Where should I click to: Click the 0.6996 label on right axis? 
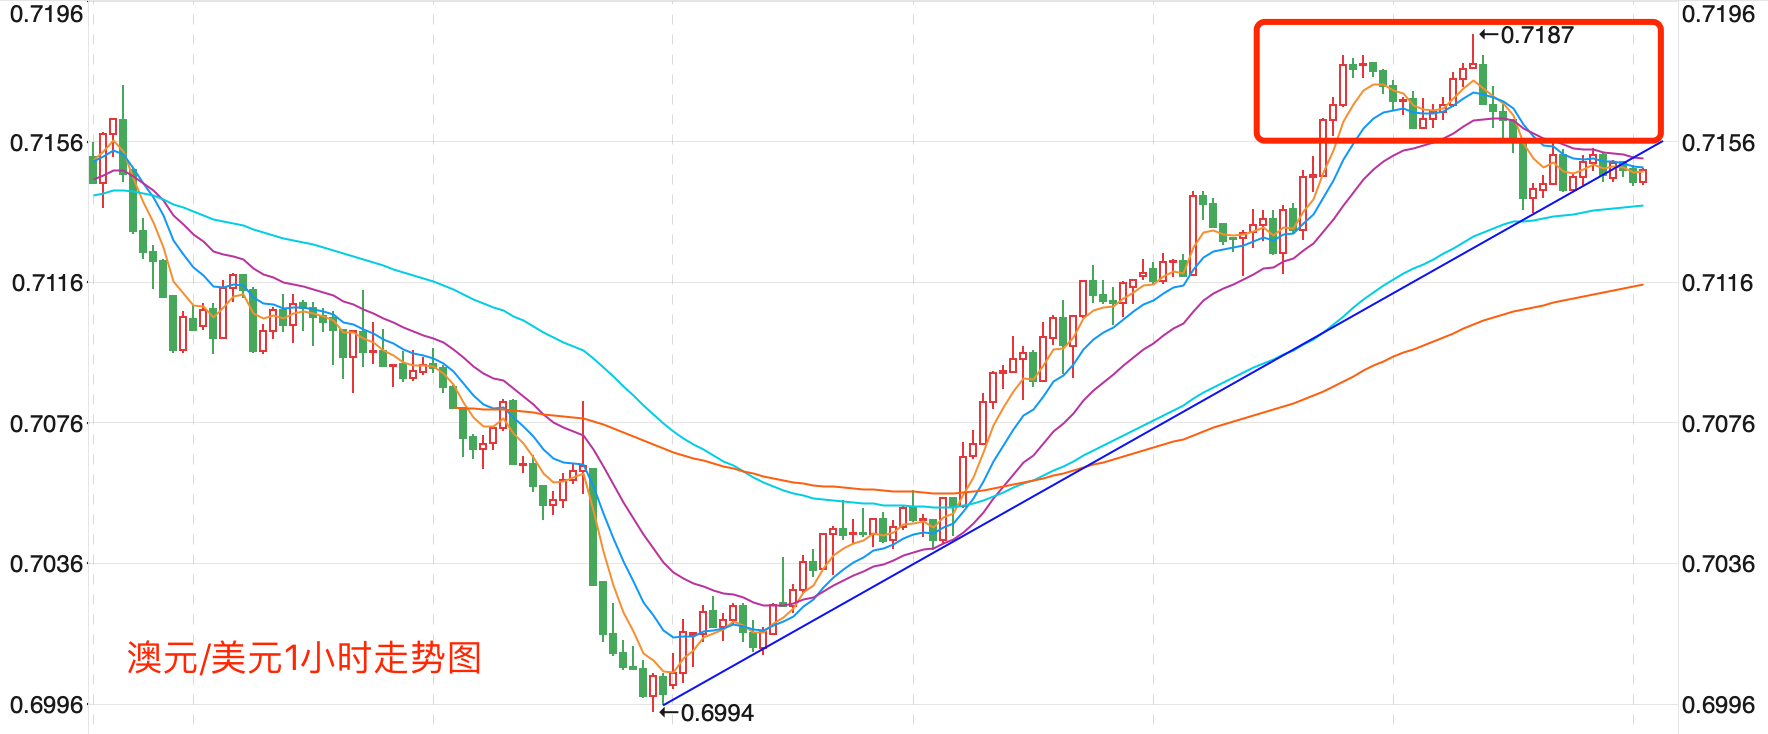[x=1718, y=705]
